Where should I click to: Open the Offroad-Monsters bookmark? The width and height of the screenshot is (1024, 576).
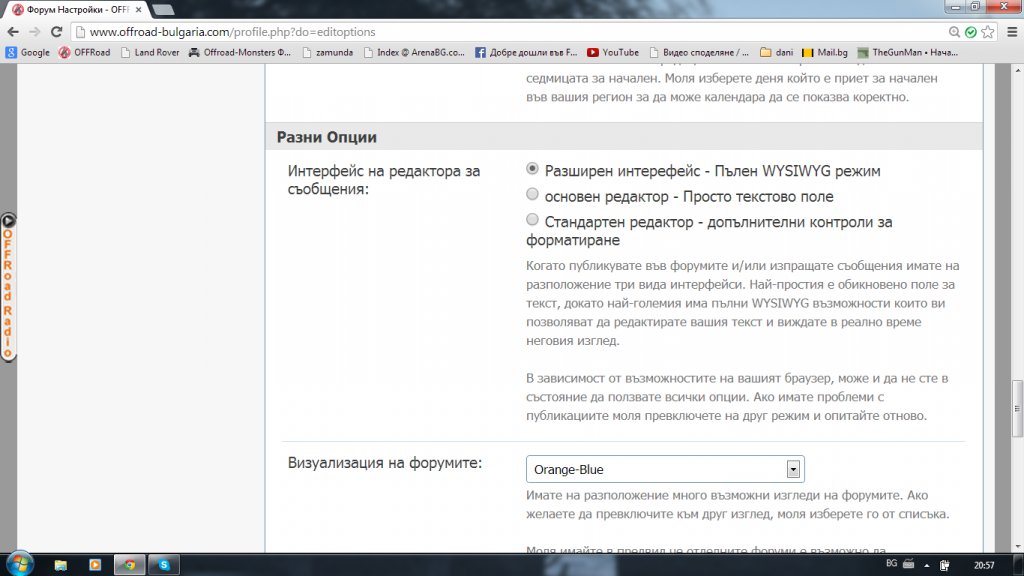click(x=240, y=52)
